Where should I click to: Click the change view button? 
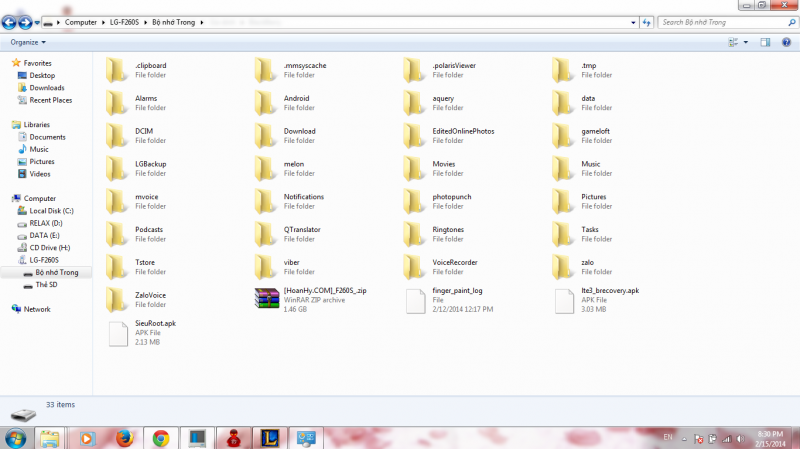(733, 42)
